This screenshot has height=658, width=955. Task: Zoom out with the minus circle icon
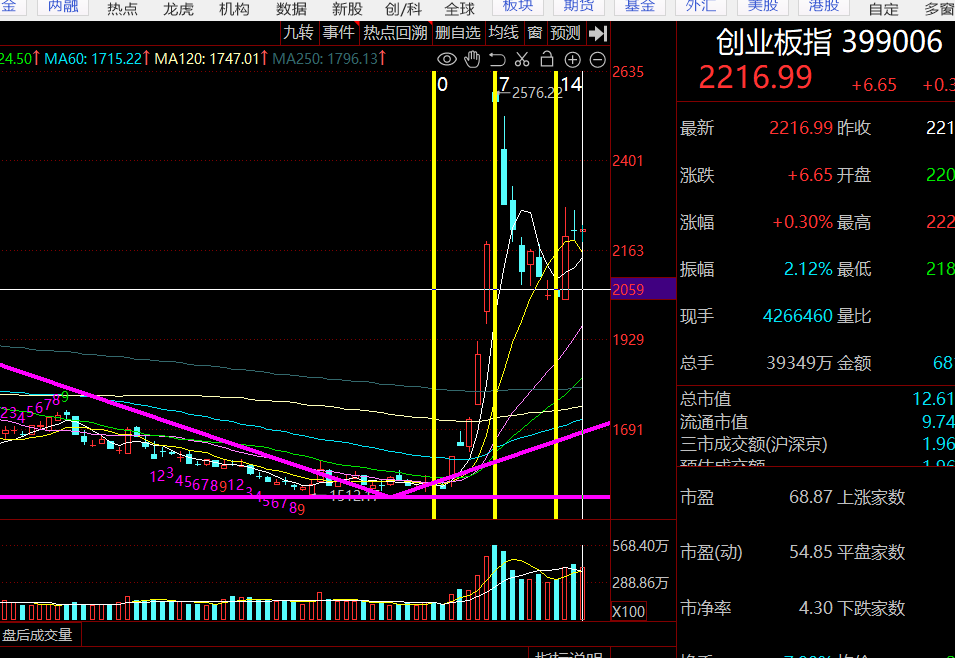pyautogui.click(x=598, y=59)
